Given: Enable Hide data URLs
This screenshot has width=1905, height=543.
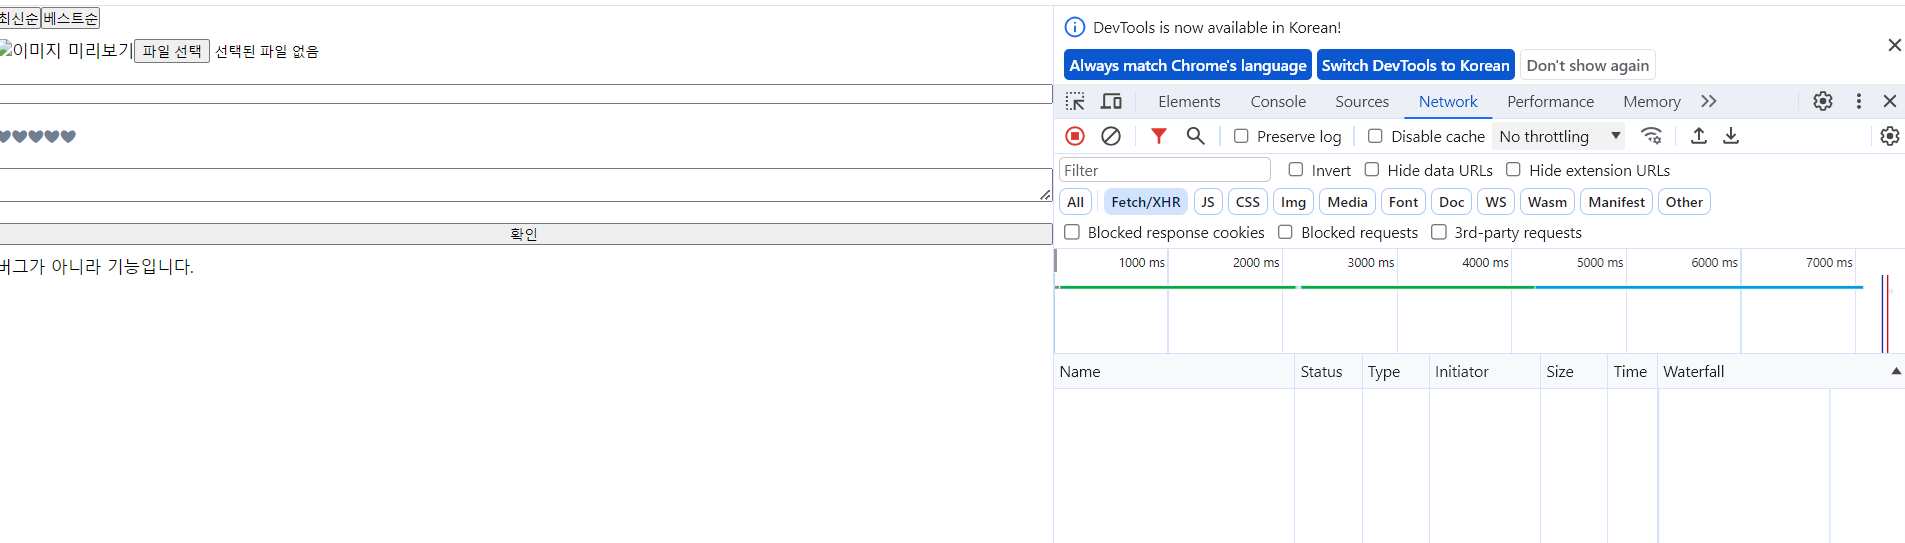Looking at the screenshot, I should coord(1372,170).
